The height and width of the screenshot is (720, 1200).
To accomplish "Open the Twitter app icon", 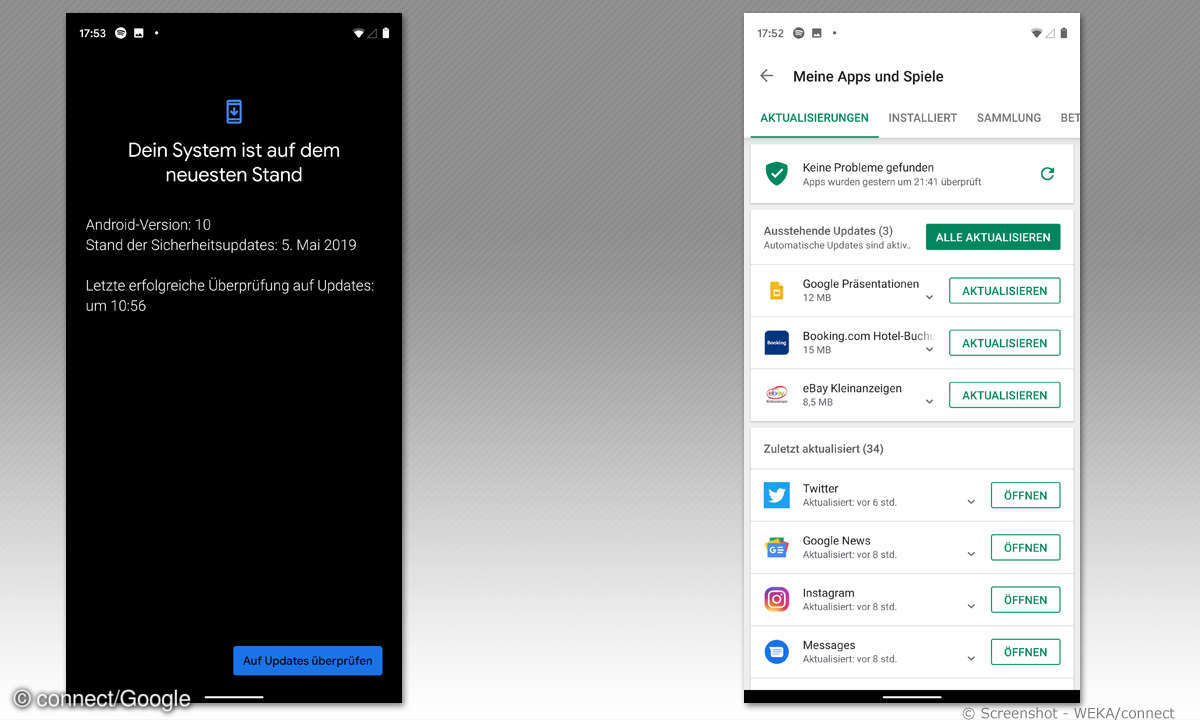I will coord(777,495).
